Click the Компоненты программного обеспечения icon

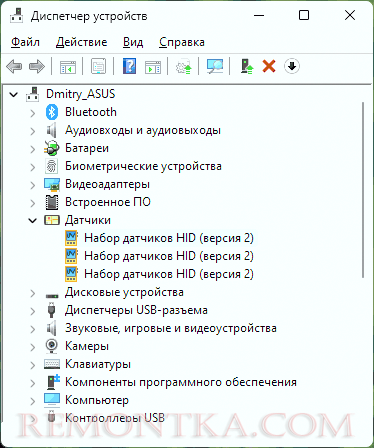tap(52, 382)
